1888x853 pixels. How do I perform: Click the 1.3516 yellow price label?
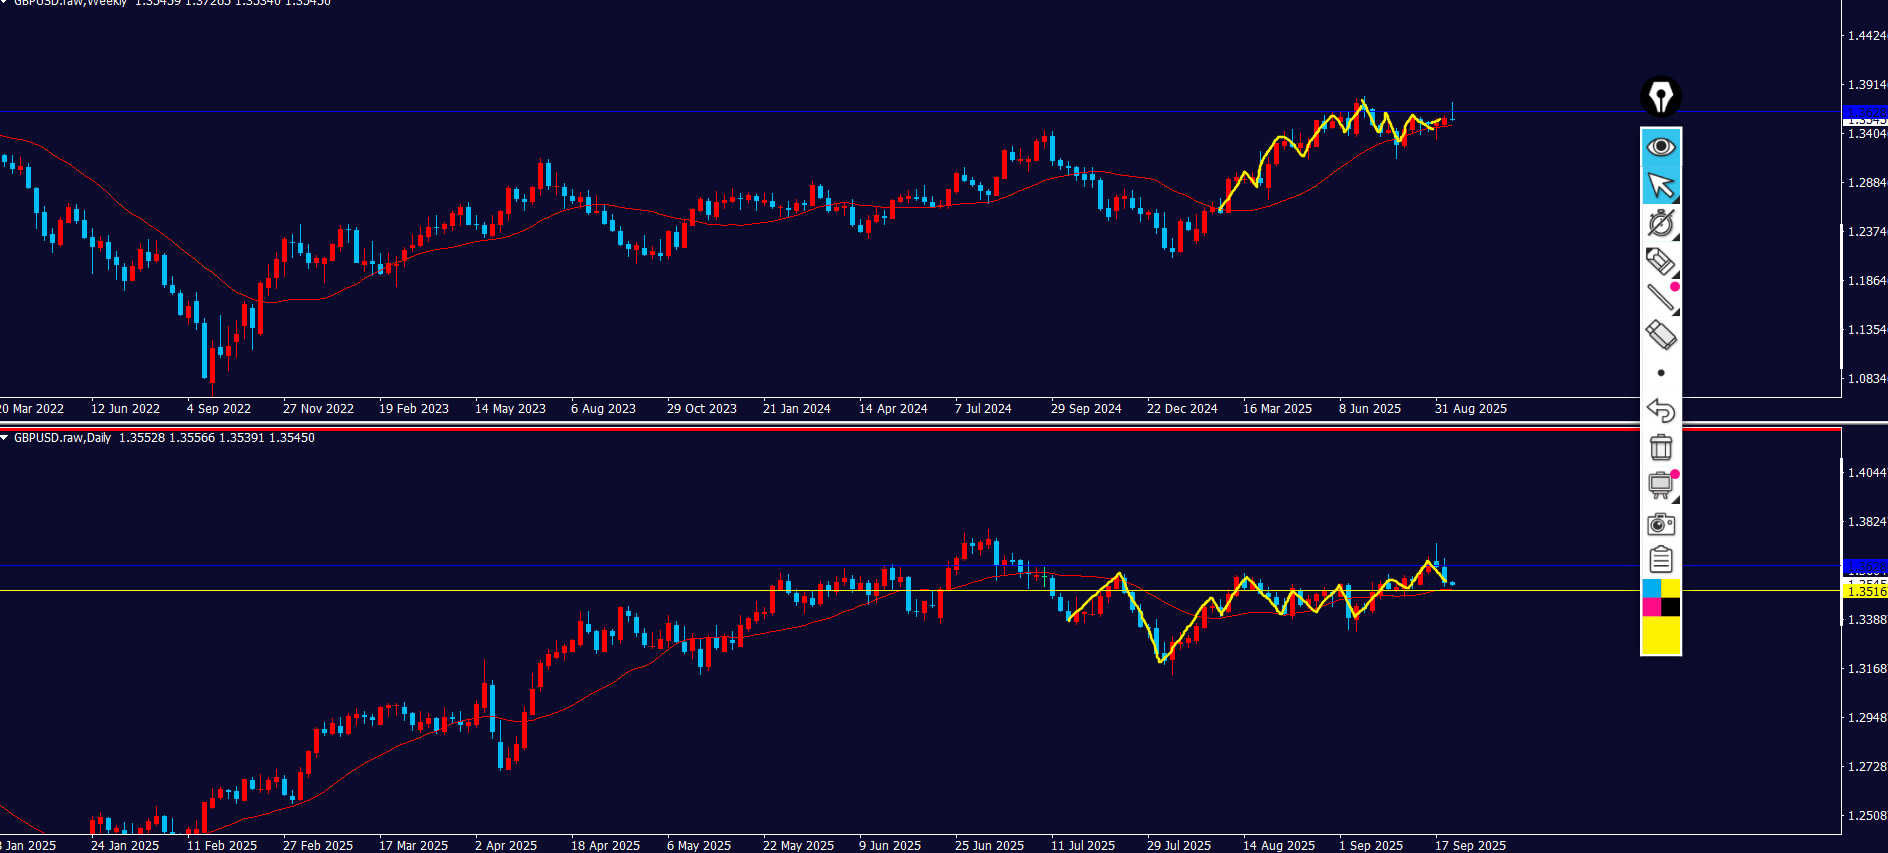(1865, 591)
